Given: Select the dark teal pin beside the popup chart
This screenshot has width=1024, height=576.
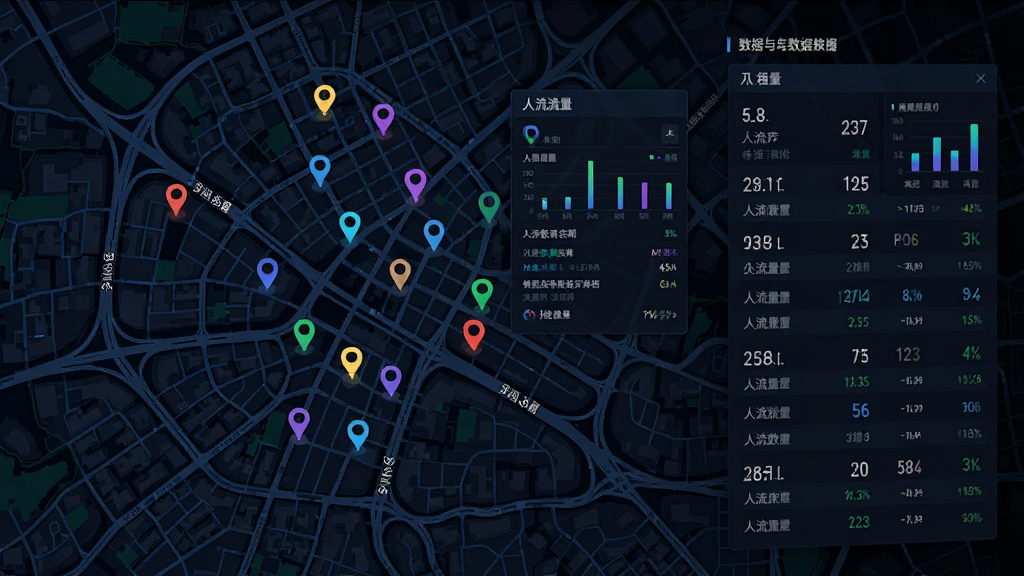Looking at the screenshot, I should pos(489,207).
